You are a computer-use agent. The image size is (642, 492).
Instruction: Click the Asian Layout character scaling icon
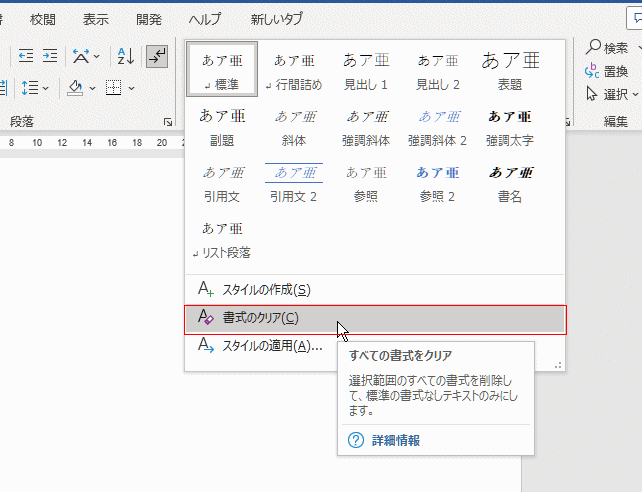81,56
